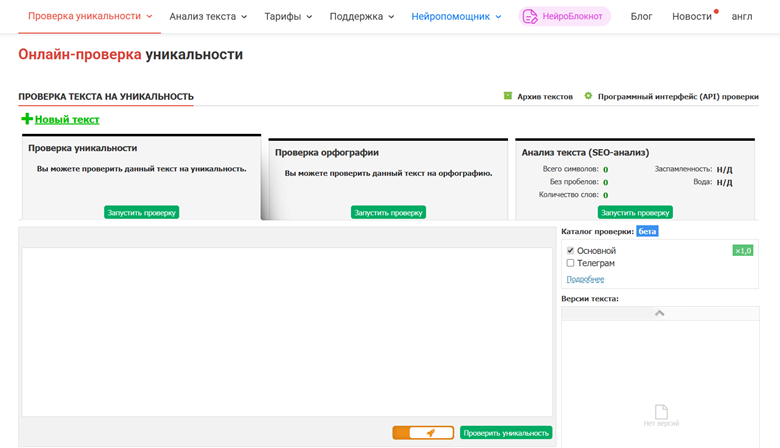This screenshot has height=448, width=780.
Task: Go to the Блог page
Action: pos(641,16)
